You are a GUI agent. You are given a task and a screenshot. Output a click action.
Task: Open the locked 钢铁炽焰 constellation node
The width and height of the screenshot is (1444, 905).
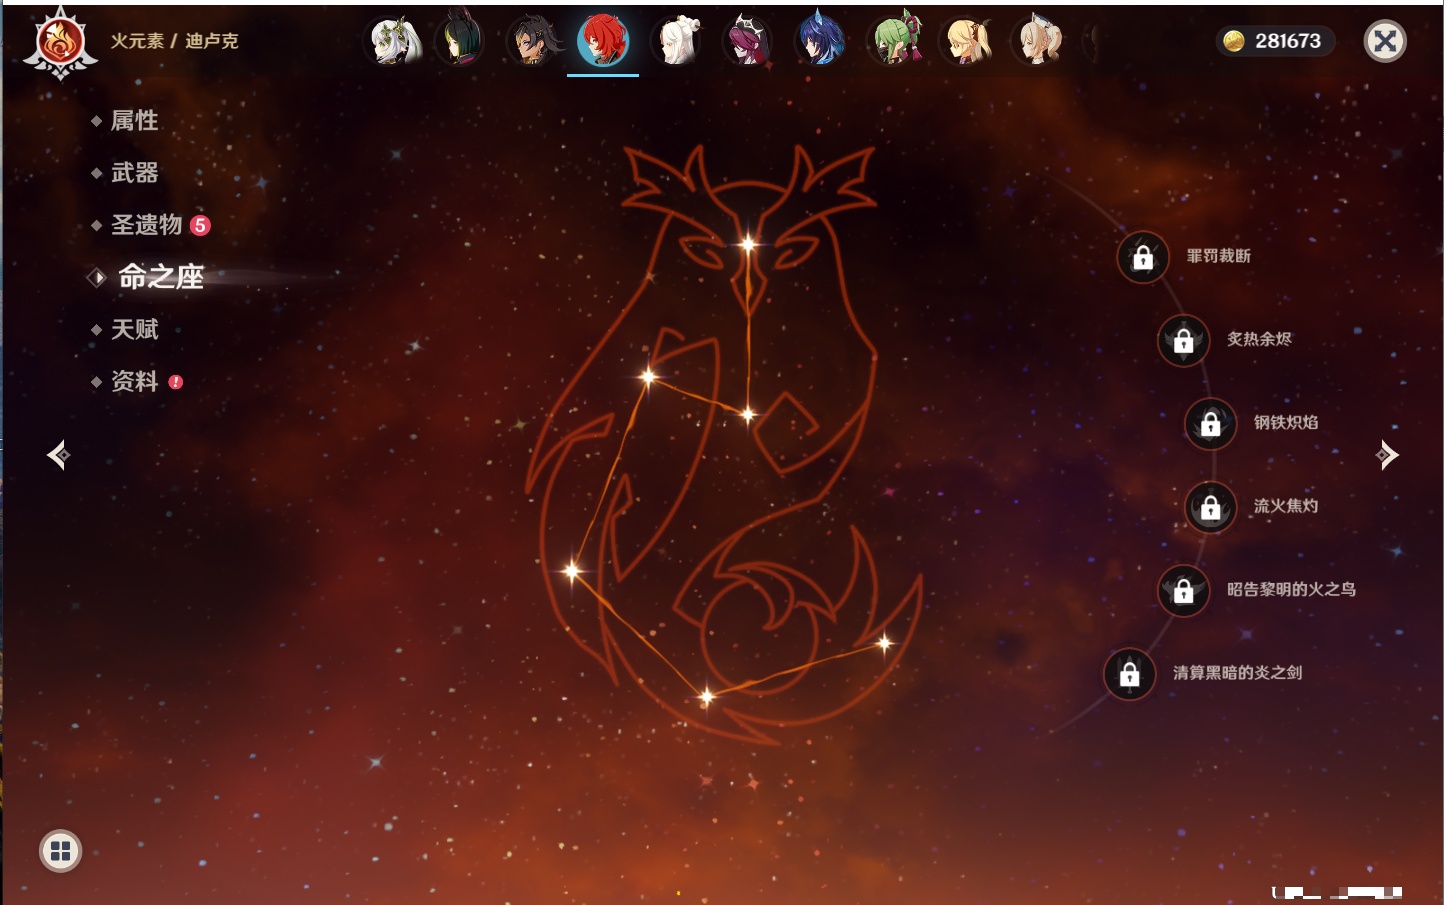click(1211, 424)
